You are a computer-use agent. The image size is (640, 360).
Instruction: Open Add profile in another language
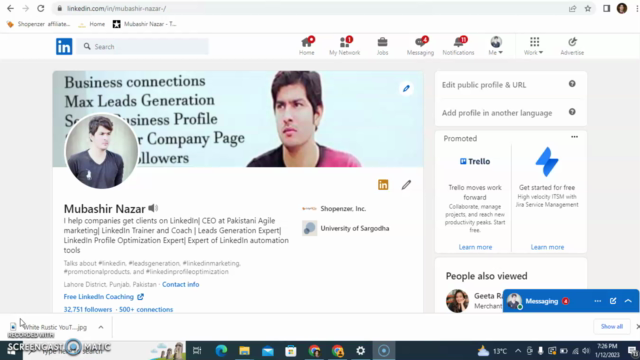[x=497, y=113]
